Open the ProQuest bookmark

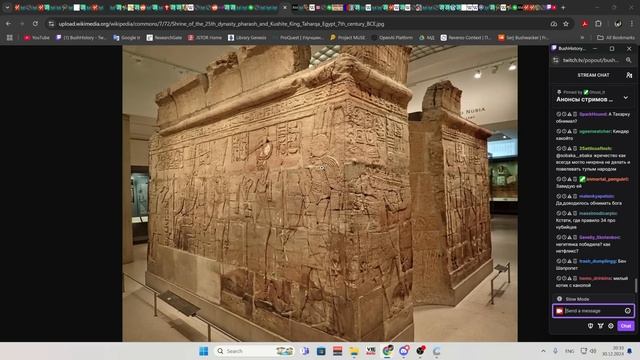point(298,38)
